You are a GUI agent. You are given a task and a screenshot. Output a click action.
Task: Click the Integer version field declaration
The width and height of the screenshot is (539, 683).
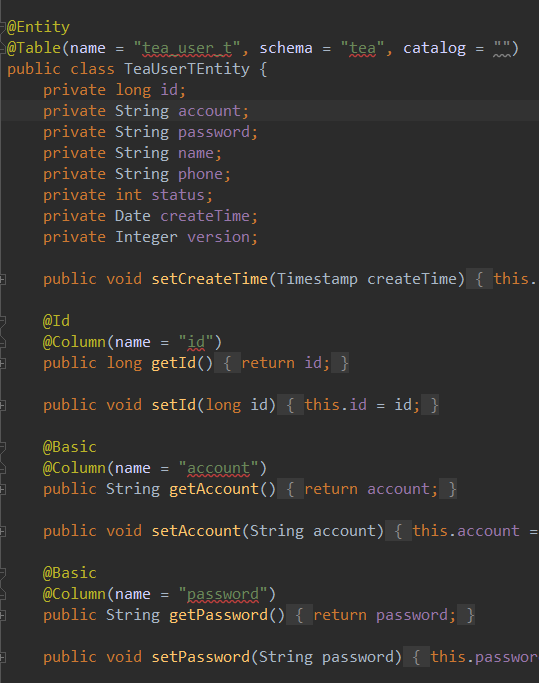click(x=218, y=237)
